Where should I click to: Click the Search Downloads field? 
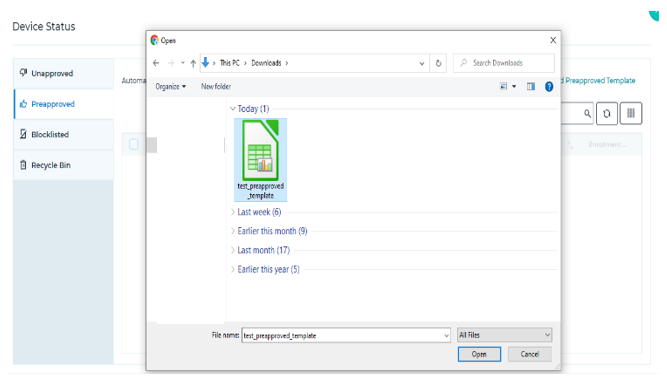click(x=504, y=63)
